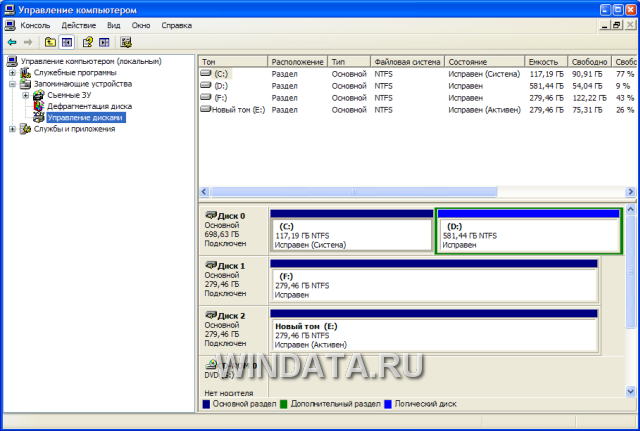Click the Съемные ЗУ icon in tree
640x431 pixels.
[39, 95]
